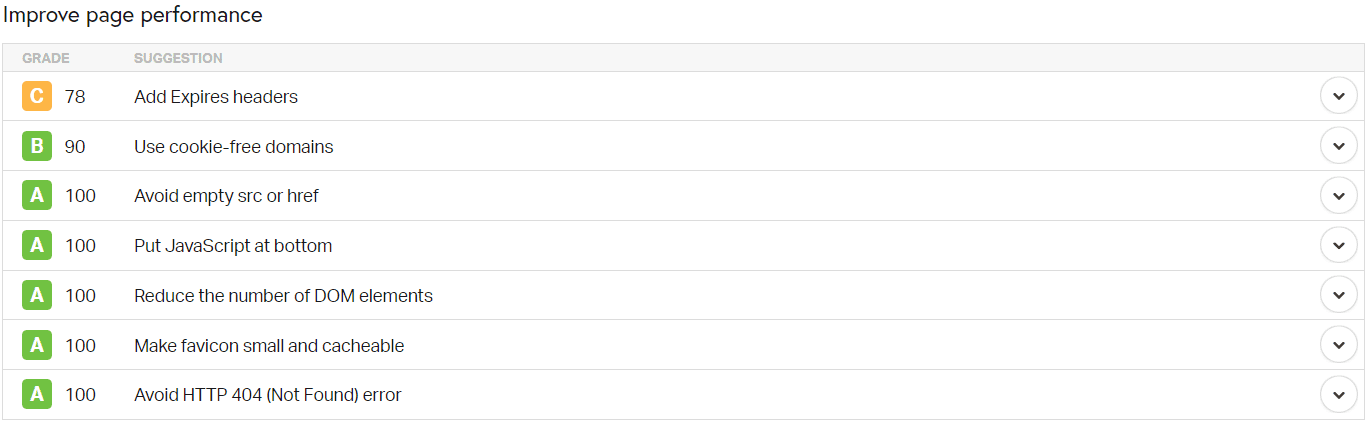Viewport: 1366px width, 423px height.
Task: Click the A grade badge for DOM elements
Action: click(37, 296)
